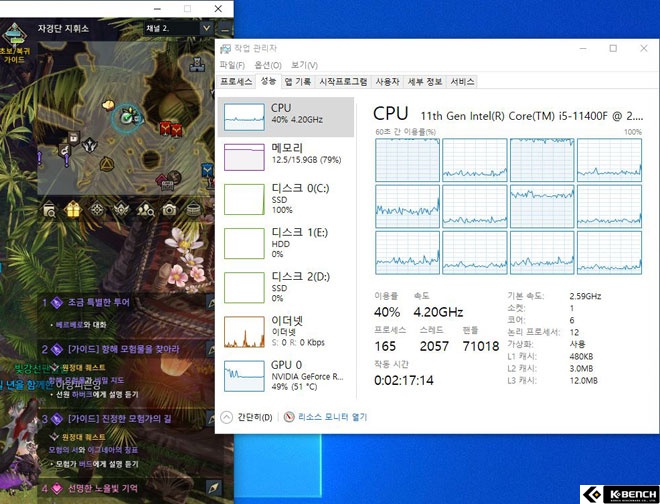Click the first logical processor usage graph
This screenshot has height=504, width=660.
pyautogui.click(x=407, y=160)
